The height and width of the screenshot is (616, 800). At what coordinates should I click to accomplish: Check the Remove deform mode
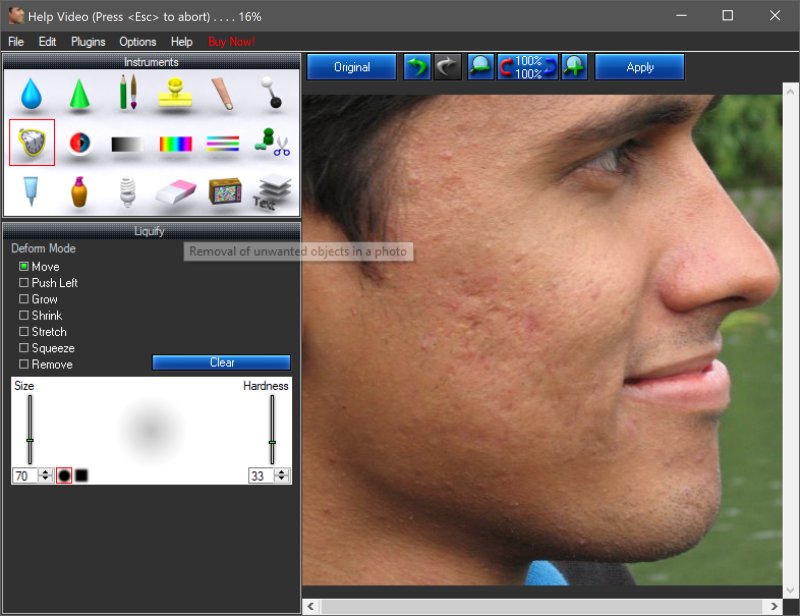[45, 364]
